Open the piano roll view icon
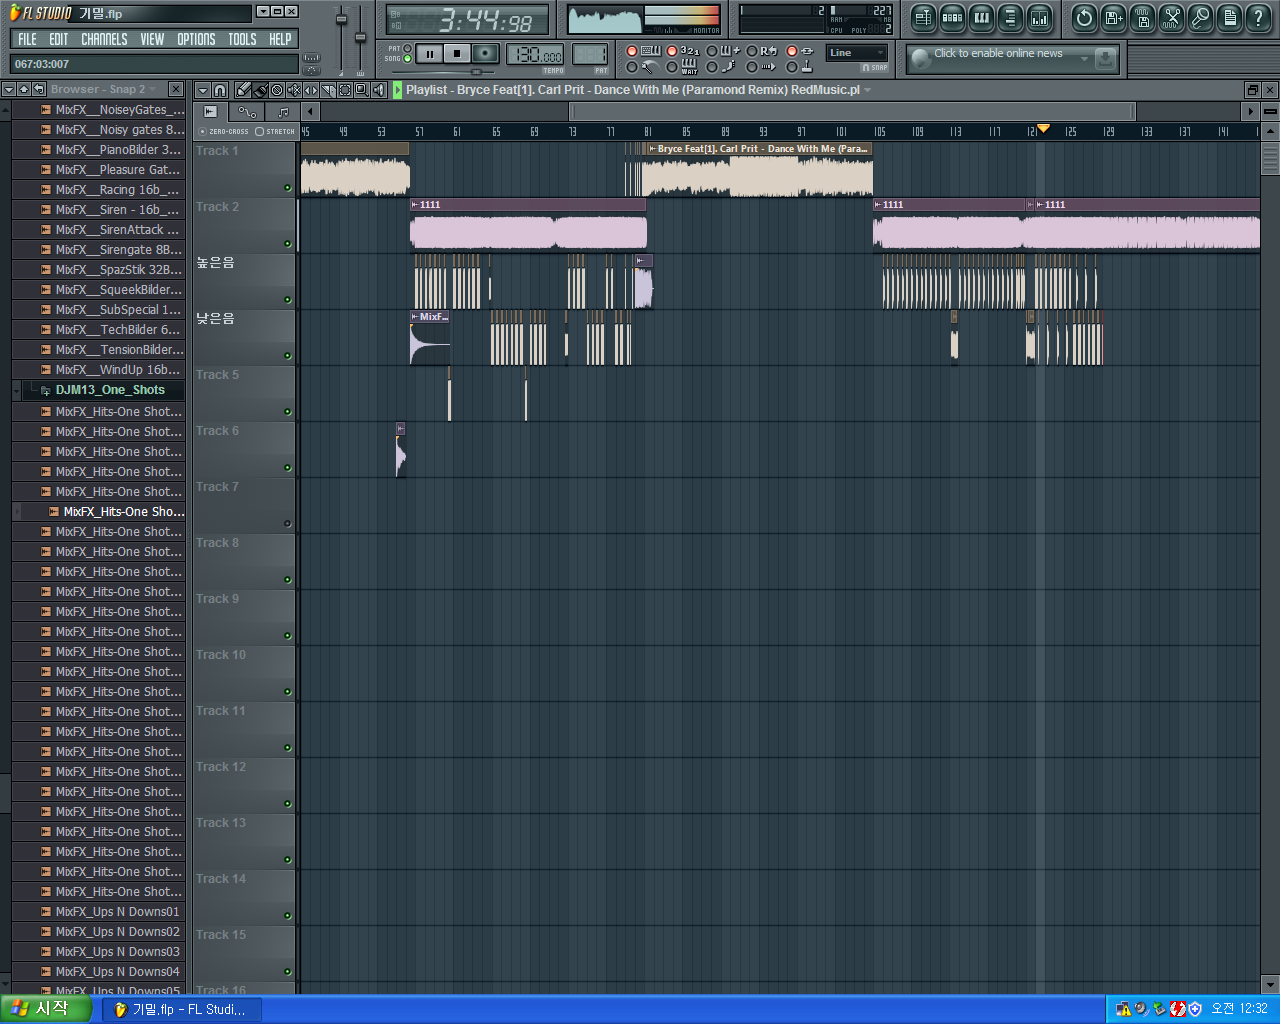This screenshot has height=1024, width=1280. tap(981, 18)
